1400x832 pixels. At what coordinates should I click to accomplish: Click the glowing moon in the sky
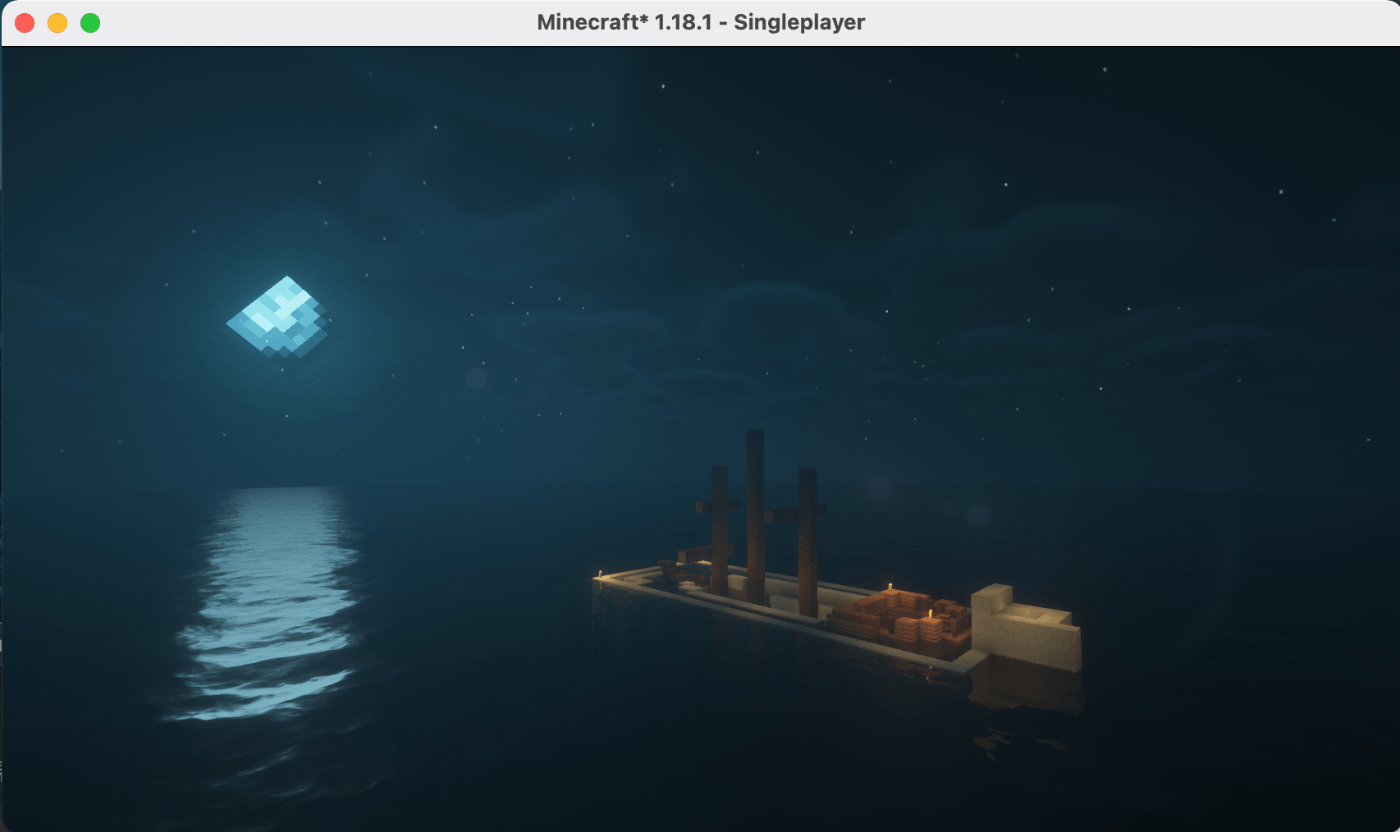click(x=280, y=312)
